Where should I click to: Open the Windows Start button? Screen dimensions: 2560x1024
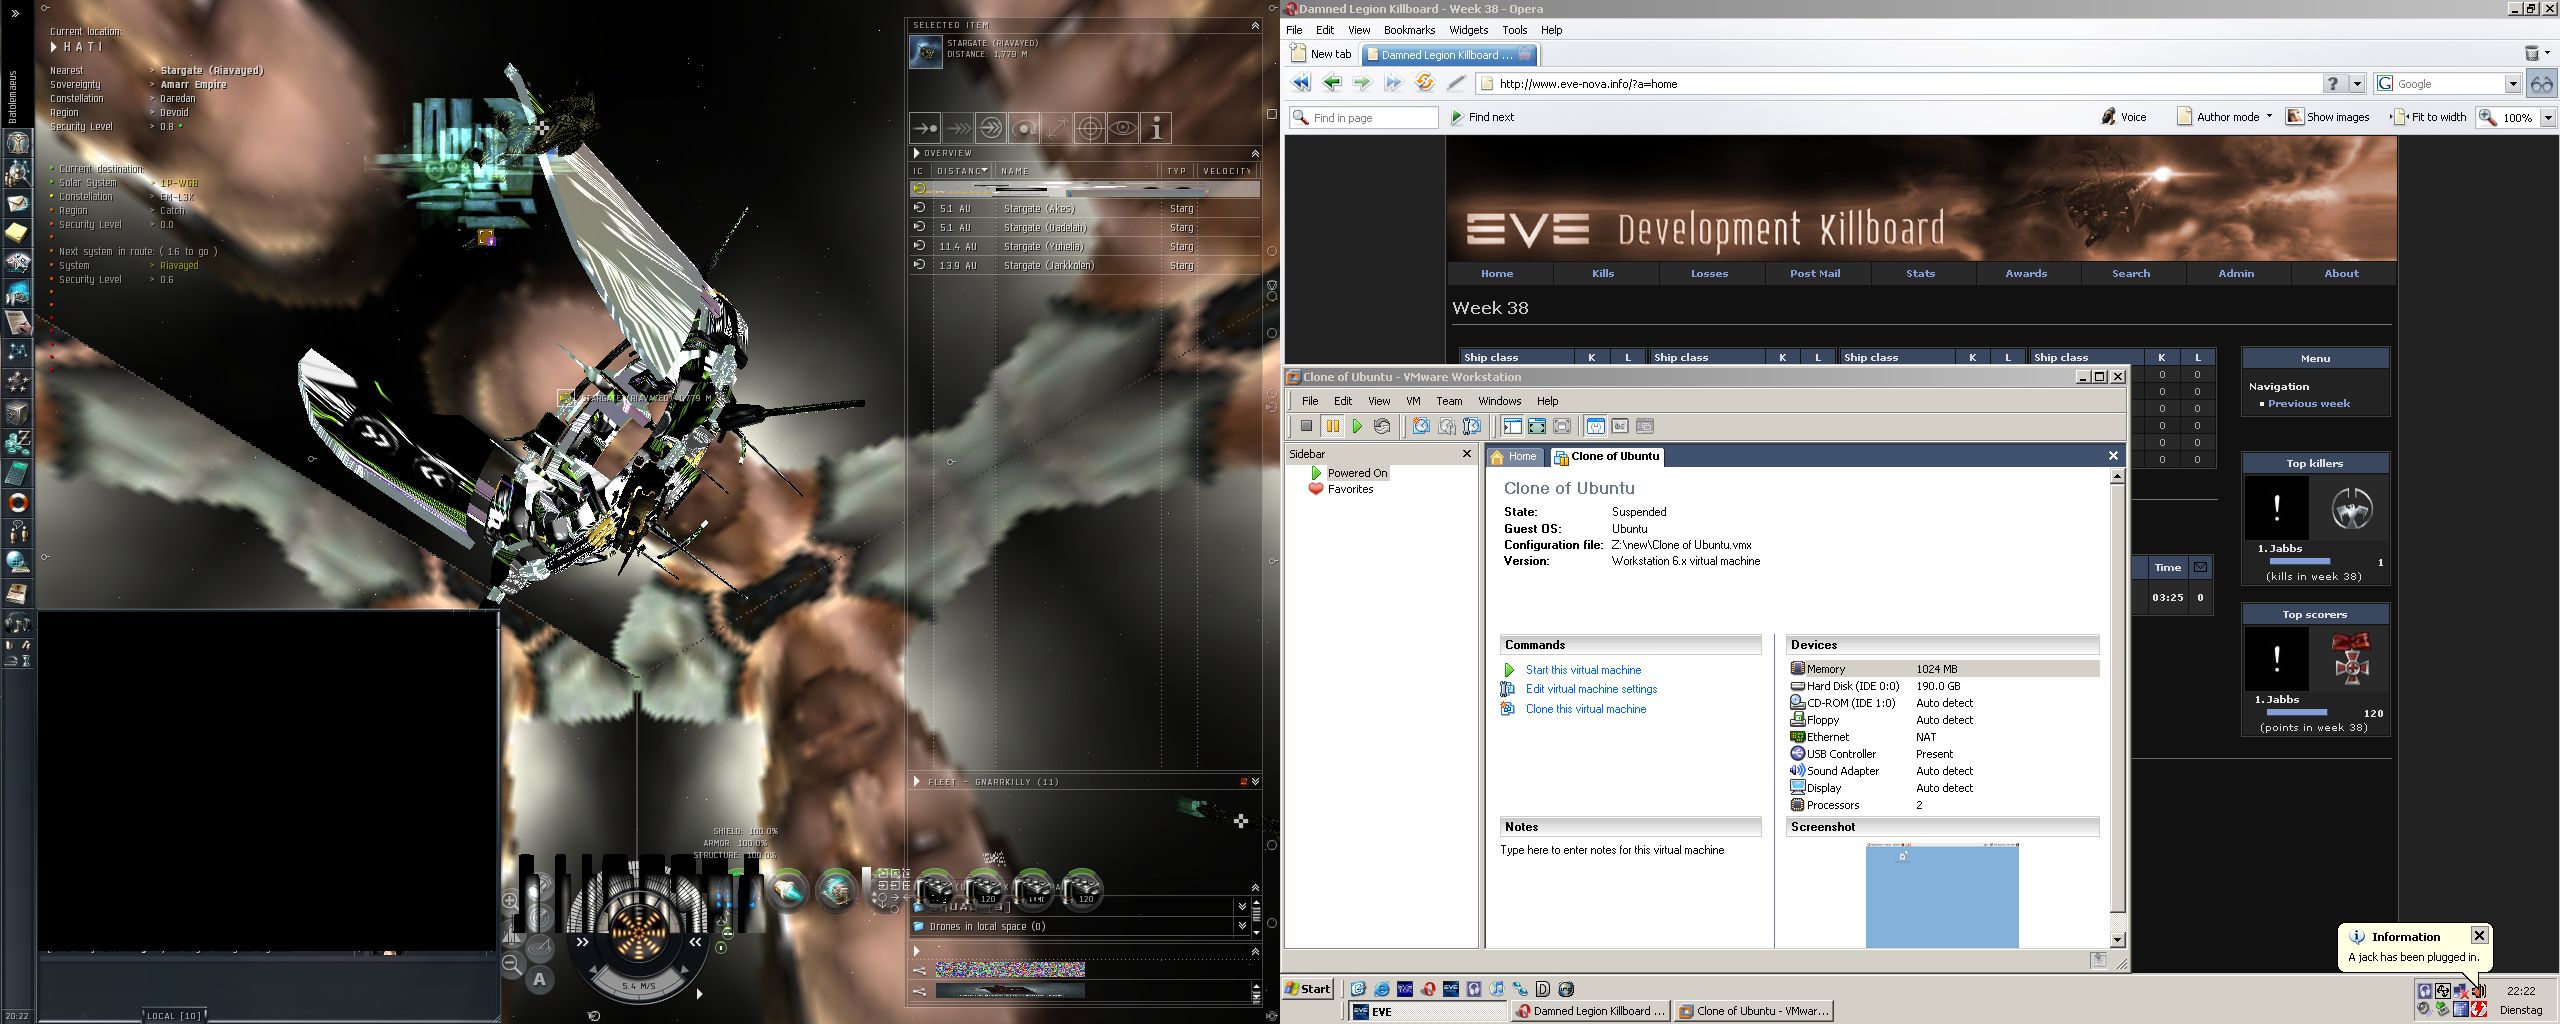1309,989
